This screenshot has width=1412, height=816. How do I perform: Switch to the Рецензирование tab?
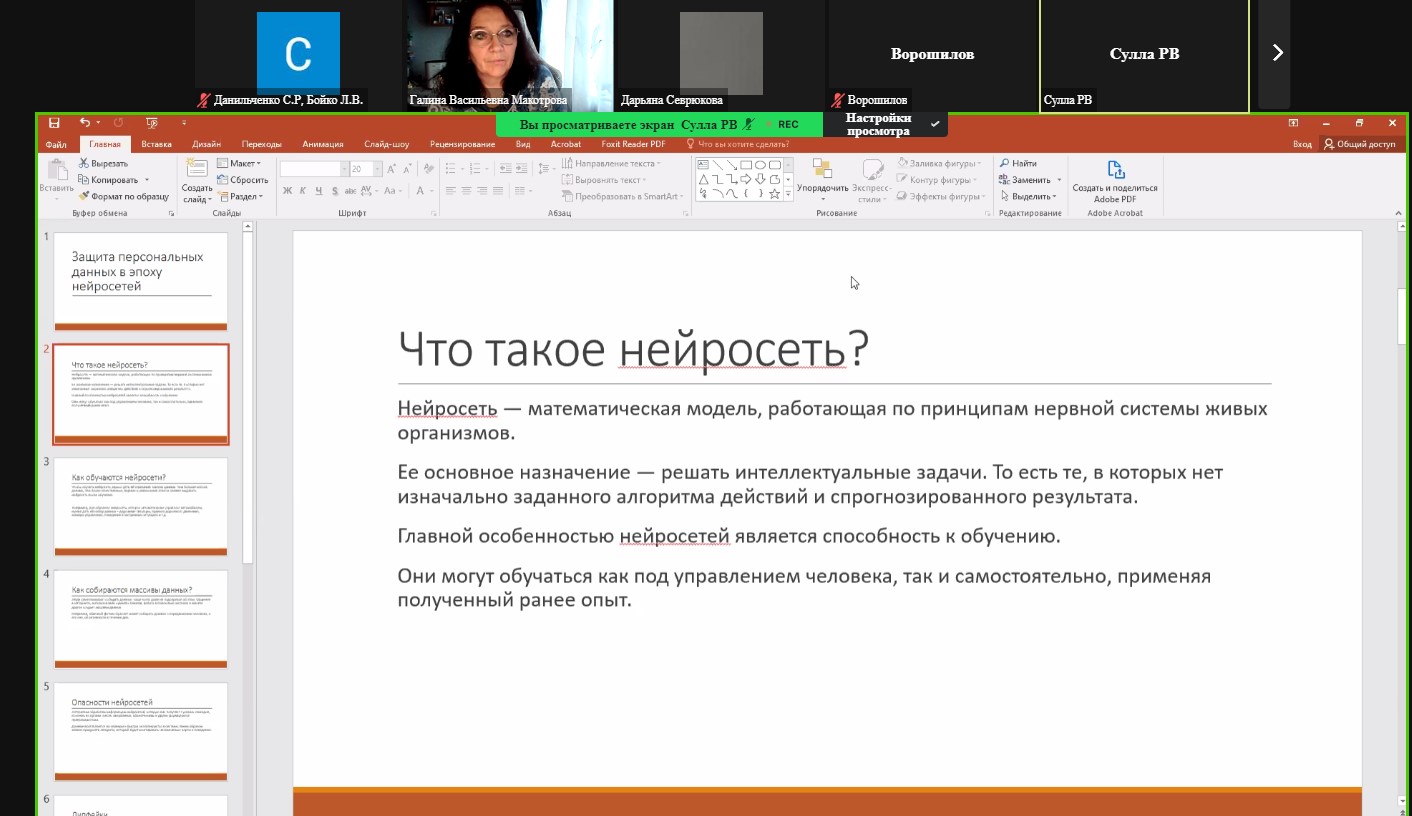[x=463, y=144]
